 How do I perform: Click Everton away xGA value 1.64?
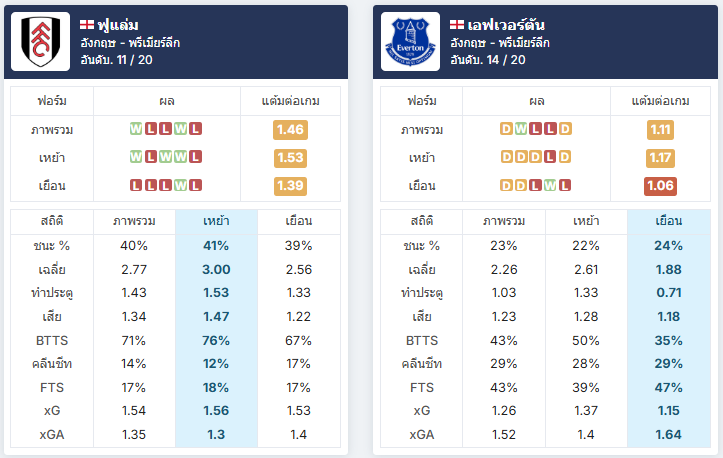pos(669,434)
